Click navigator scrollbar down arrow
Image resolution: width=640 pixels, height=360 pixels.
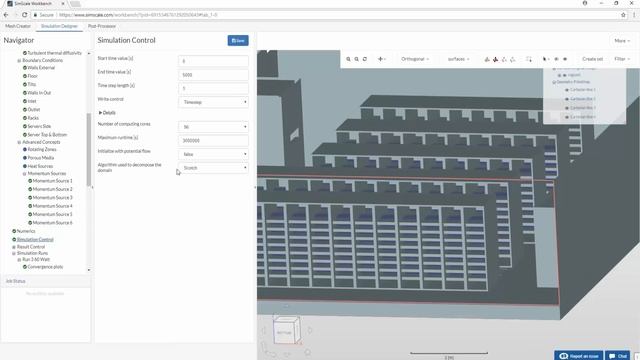click(x=89, y=270)
